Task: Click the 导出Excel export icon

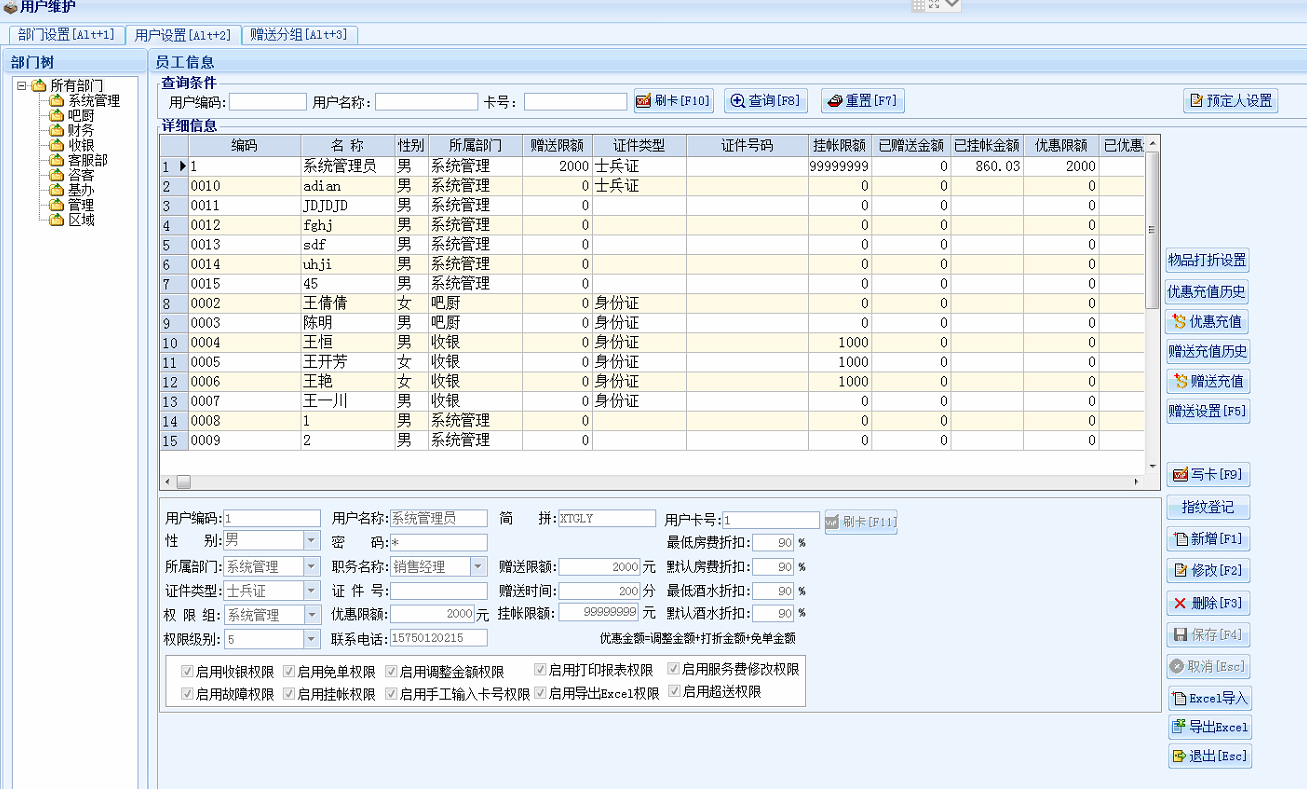Action: [1178, 727]
